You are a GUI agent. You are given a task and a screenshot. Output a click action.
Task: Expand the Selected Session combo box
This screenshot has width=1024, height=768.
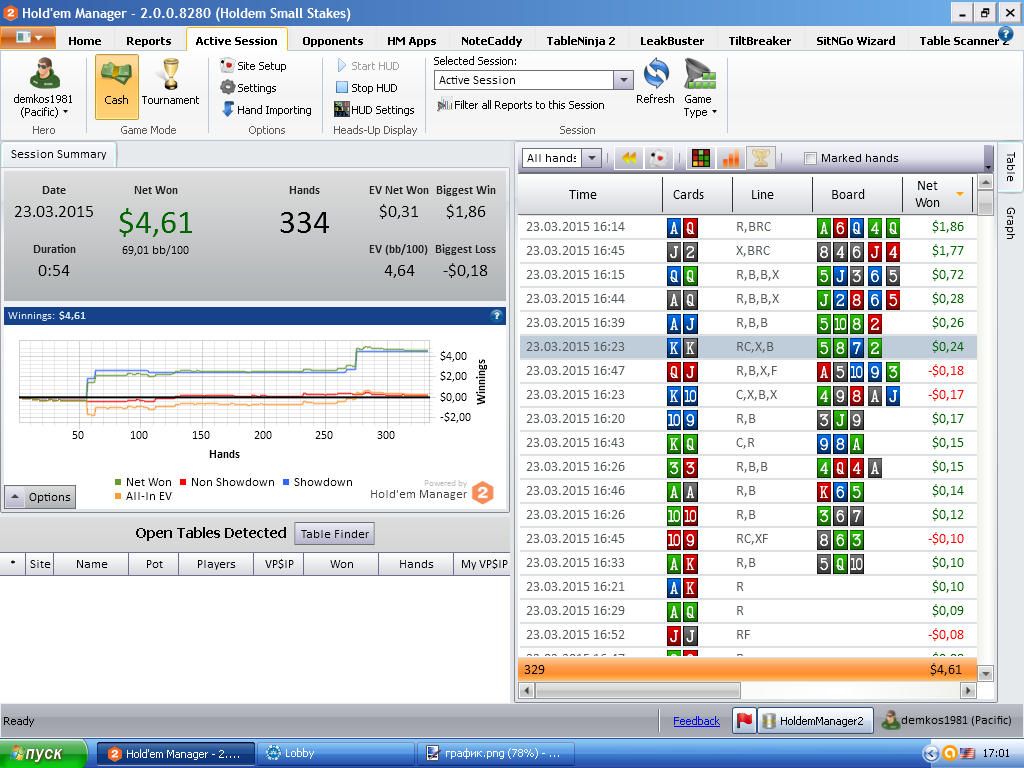[x=624, y=80]
